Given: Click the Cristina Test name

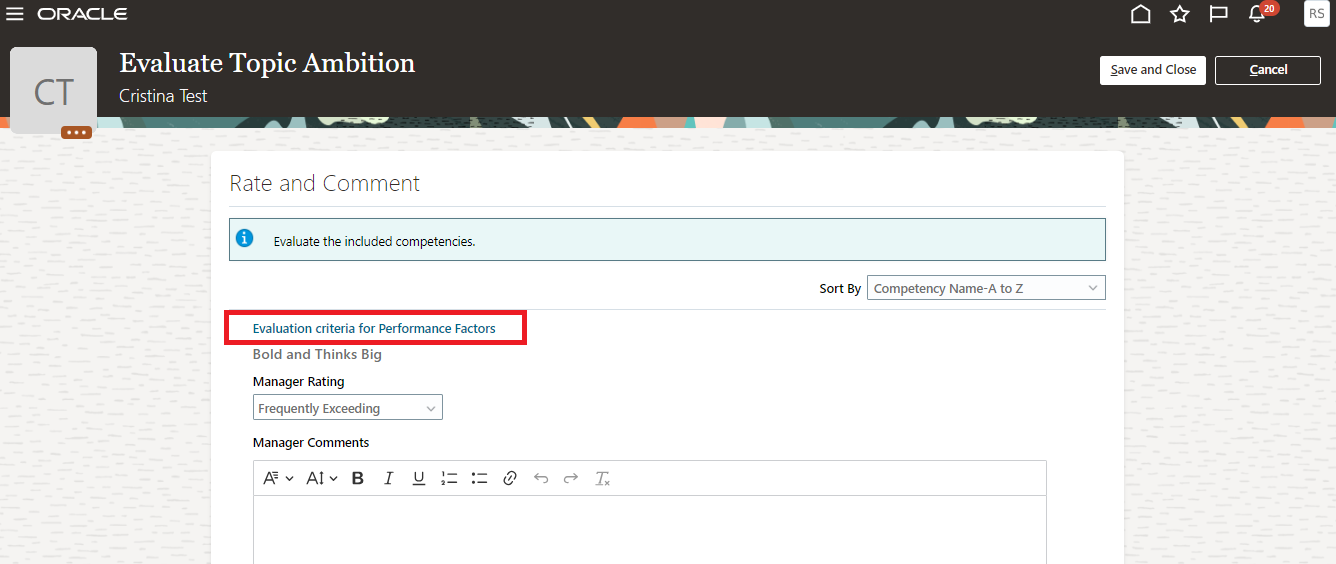Looking at the screenshot, I should (x=163, y=96).
